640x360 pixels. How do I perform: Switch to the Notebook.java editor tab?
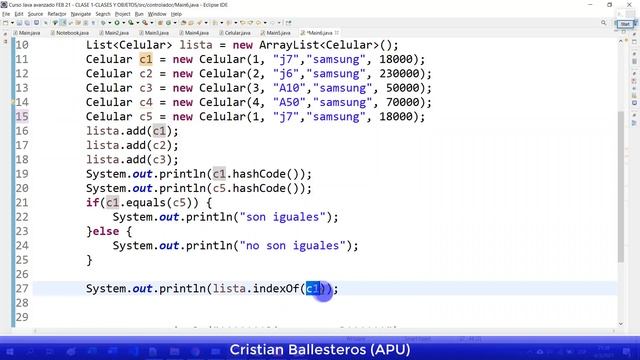[x=69, y=33]
